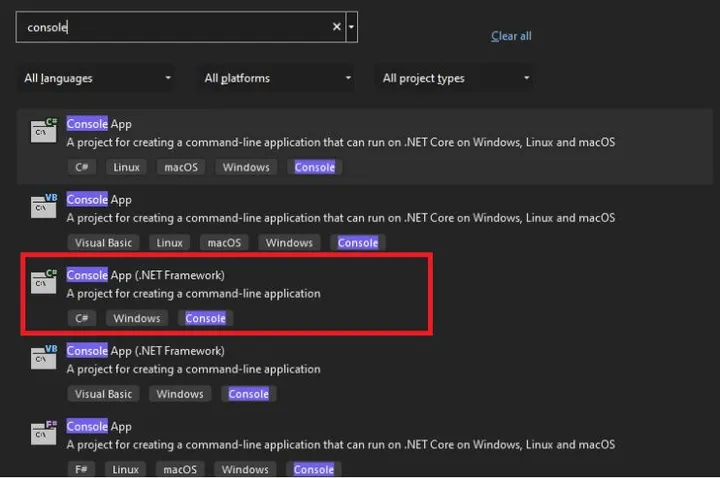720x478 pixels.
Task: Click the Windows tag on the first C# Console App
Action: click(x=246, y=167)
